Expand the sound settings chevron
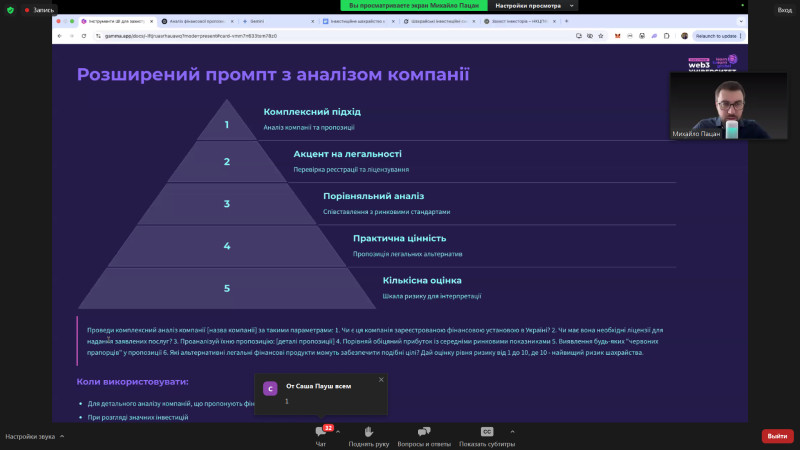800x450 pixels. [62, 436]
